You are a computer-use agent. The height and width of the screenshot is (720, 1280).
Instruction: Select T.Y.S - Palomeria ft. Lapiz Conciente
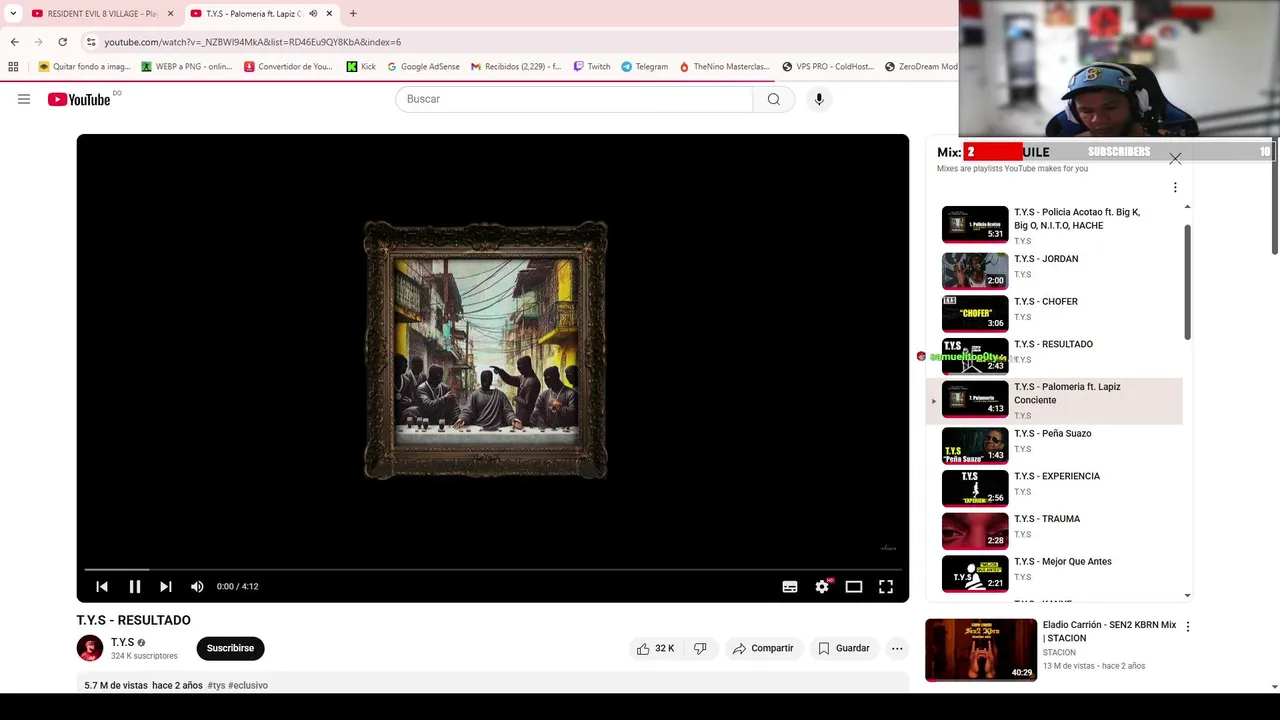(x=1054, y=400)
